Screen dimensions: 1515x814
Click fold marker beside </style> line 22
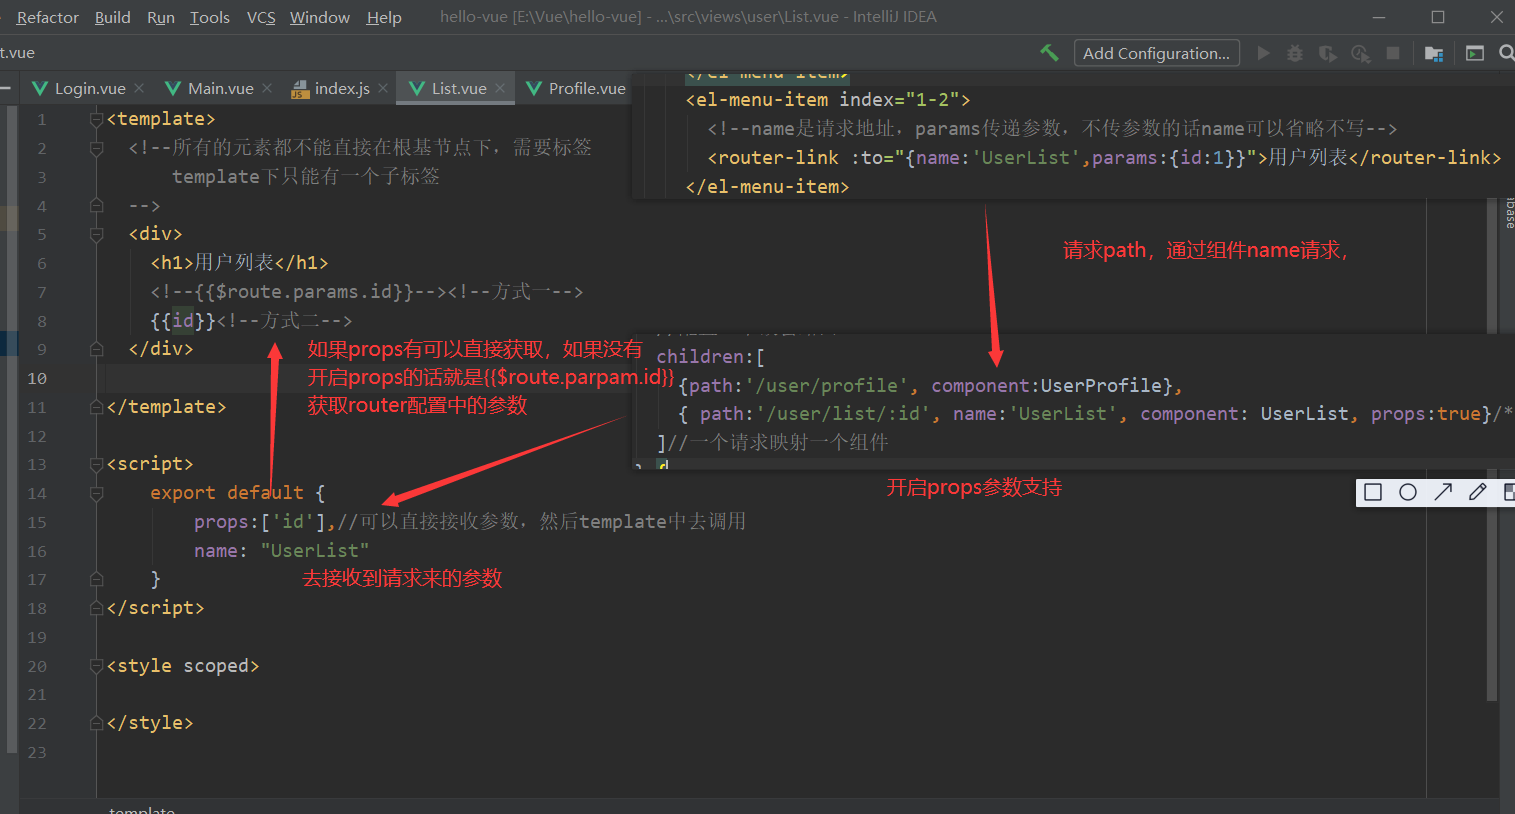97,723
